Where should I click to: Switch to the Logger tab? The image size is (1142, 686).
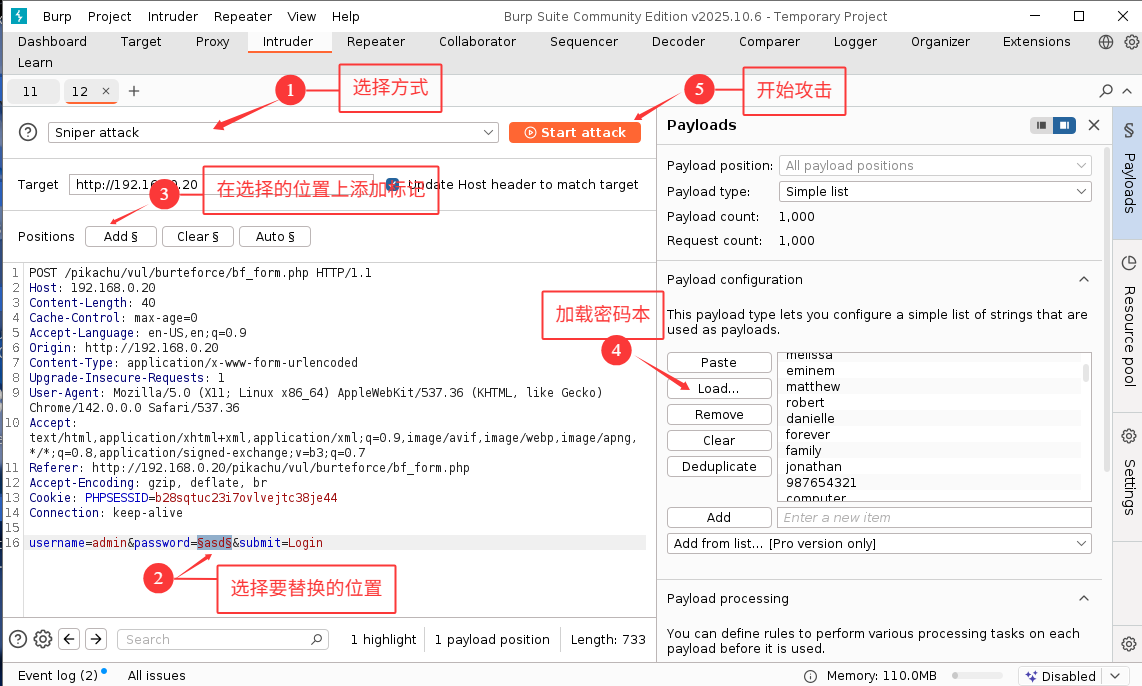[855, 42]
